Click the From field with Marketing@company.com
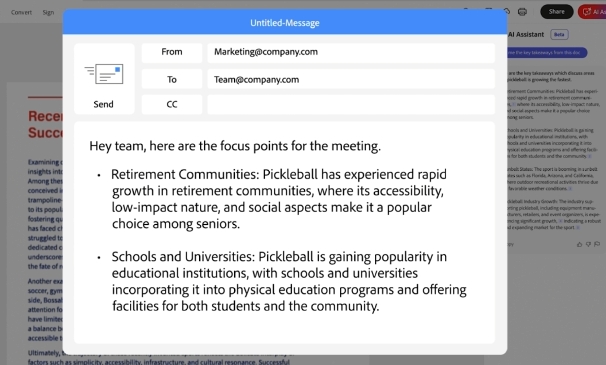 (x=351, y=52)
